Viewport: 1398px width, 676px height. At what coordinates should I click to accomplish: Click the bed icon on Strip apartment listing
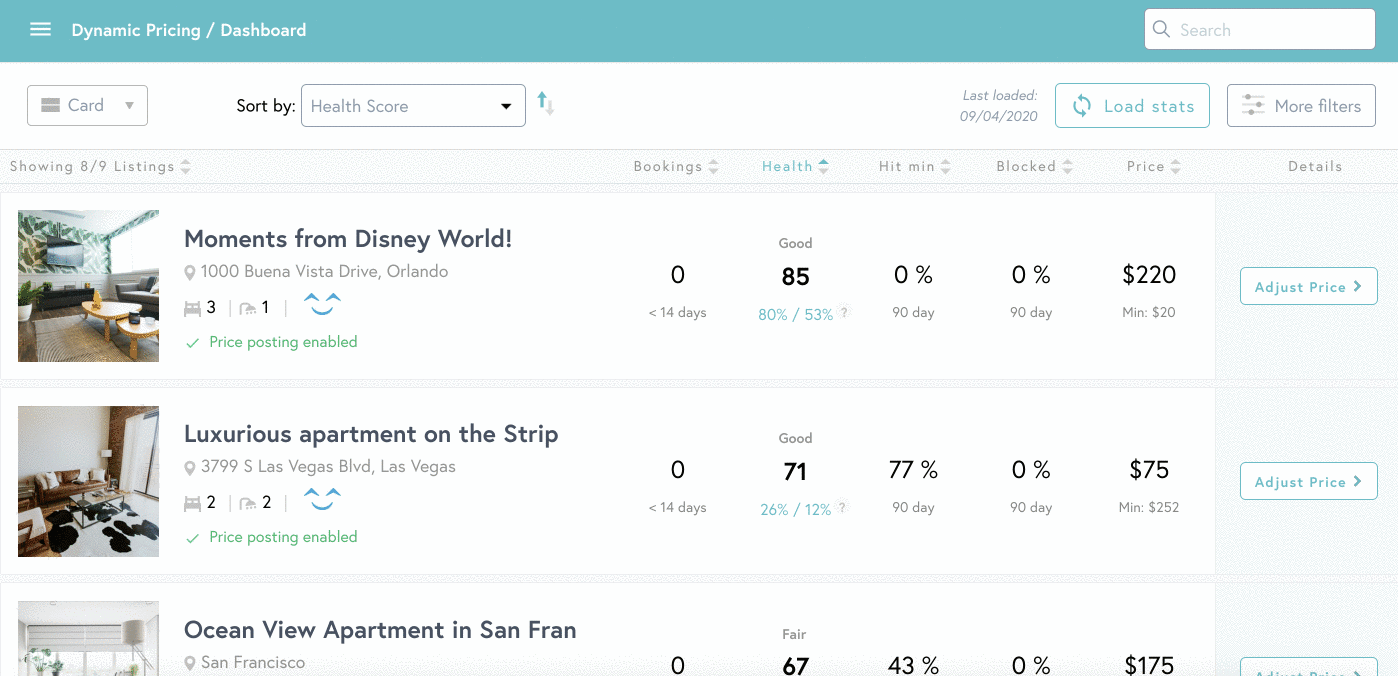coord(193,504)
